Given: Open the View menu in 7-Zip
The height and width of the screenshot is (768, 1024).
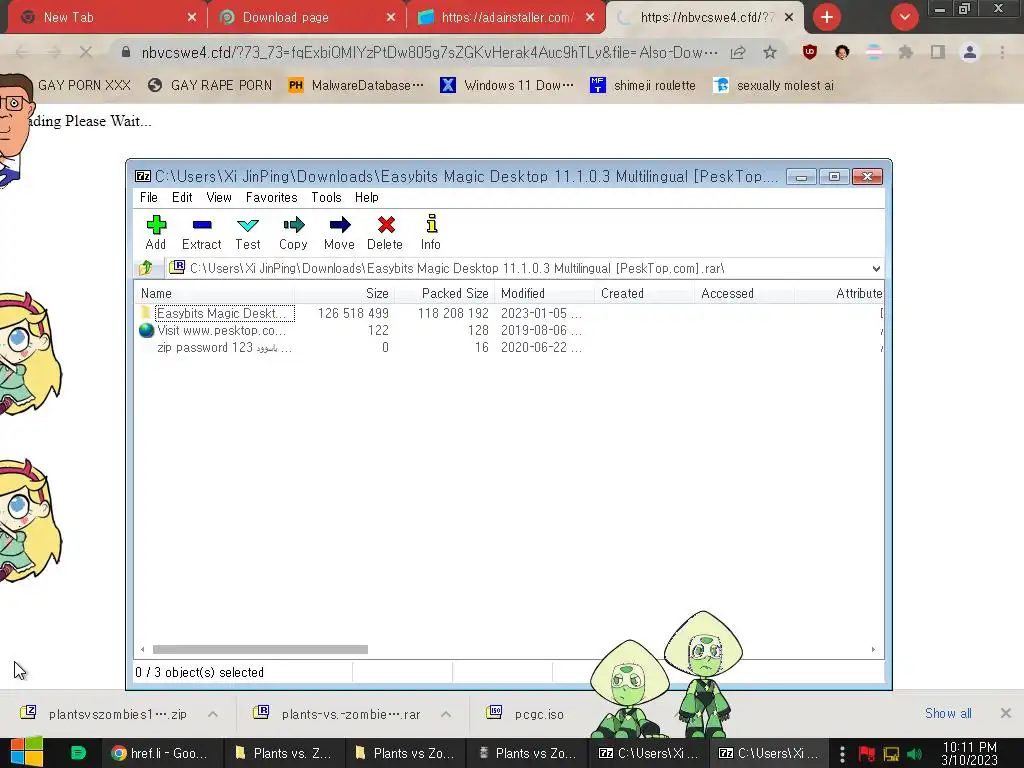Looking at the screenshot, I should (x=219, y=197).
